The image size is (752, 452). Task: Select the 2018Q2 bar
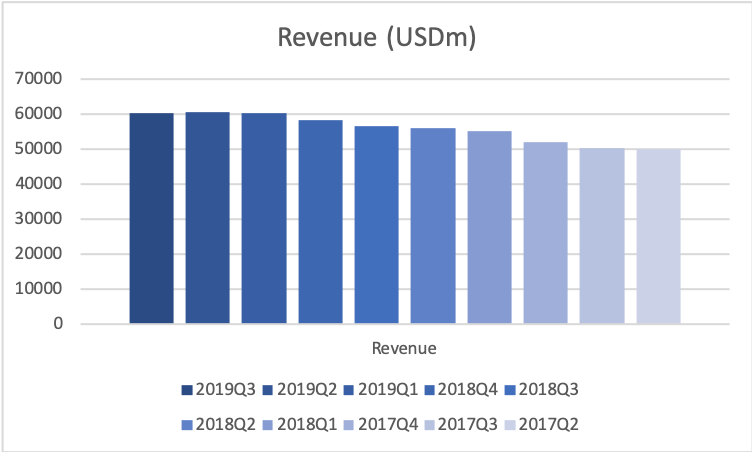coord(433,226)
